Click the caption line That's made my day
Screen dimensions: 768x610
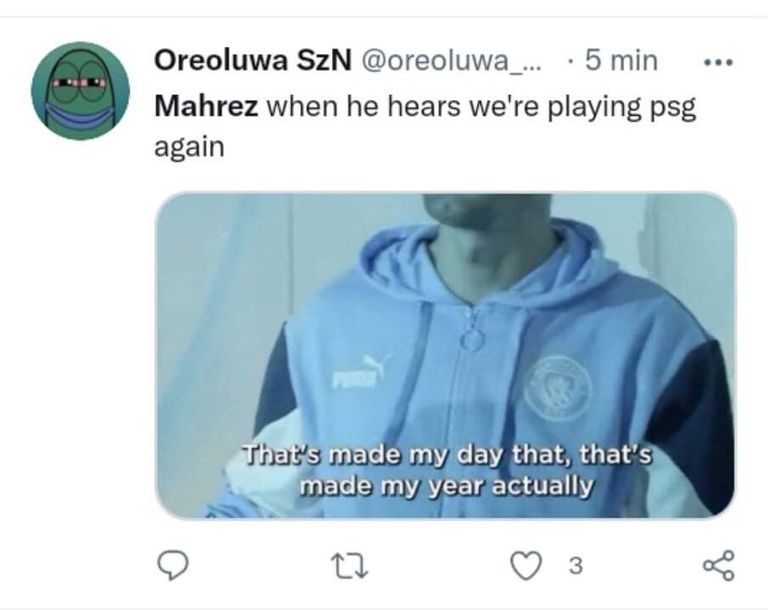448,455
